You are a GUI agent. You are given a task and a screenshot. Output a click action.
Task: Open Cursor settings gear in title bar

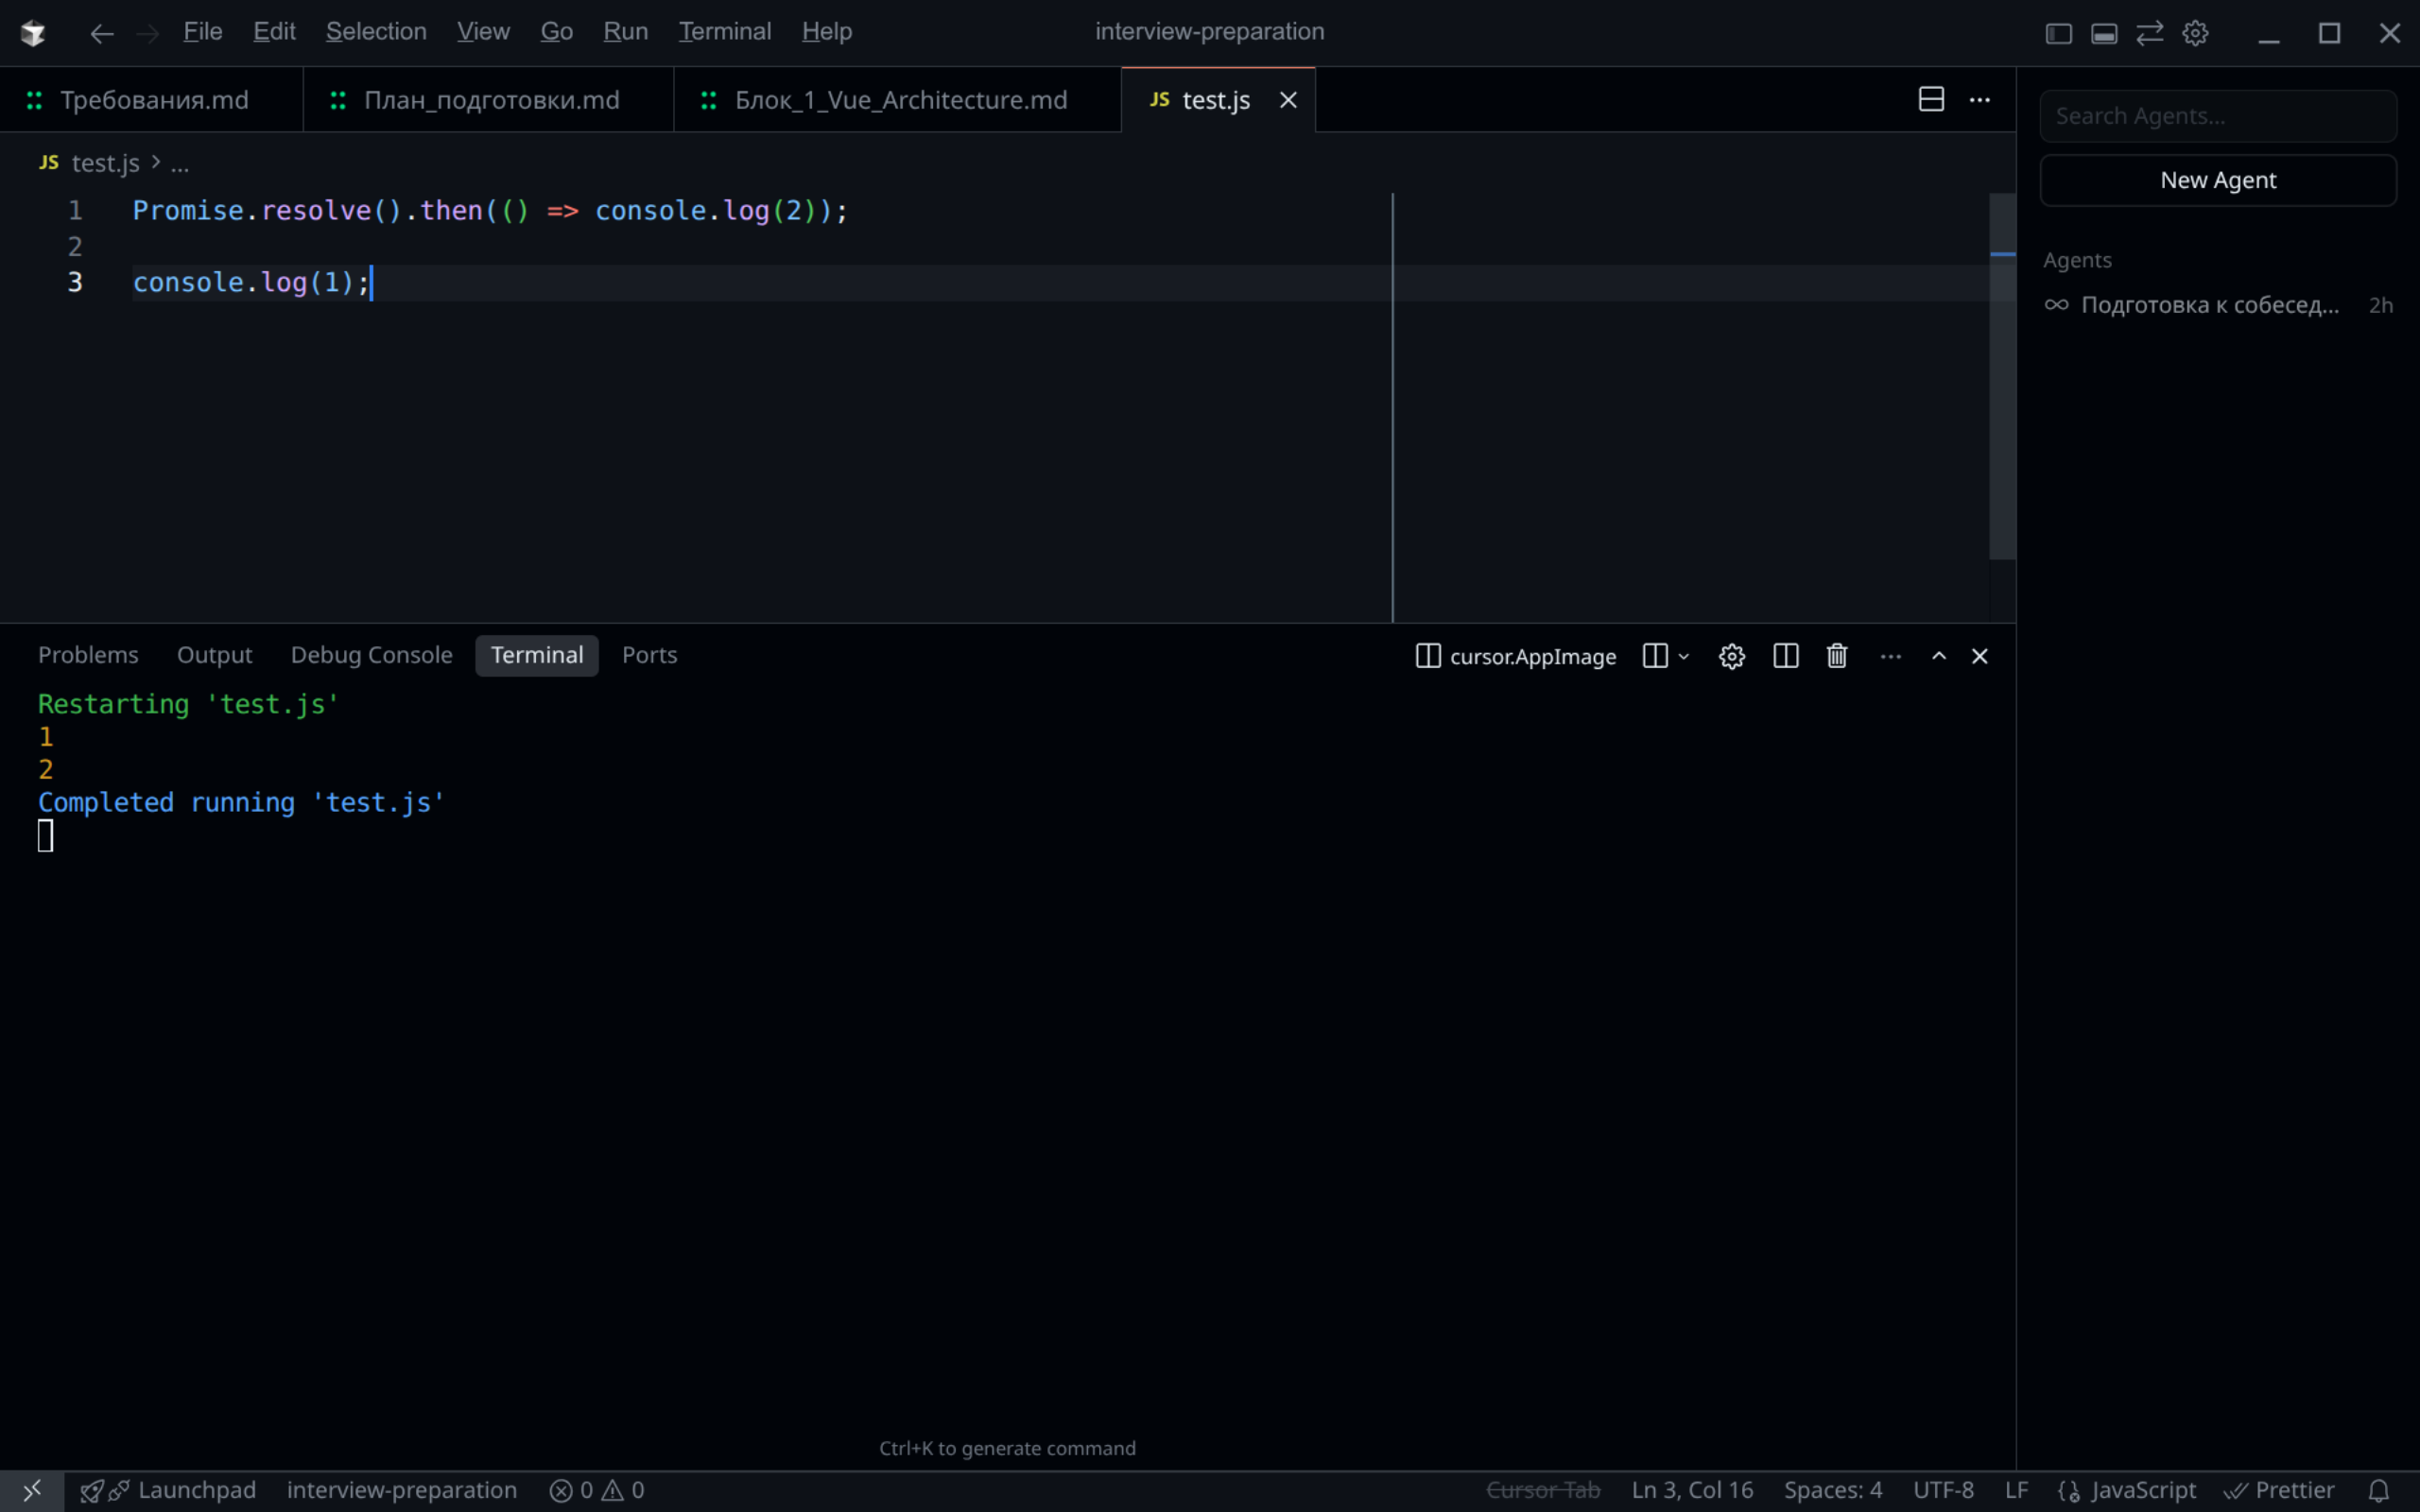click(2195, 33)
